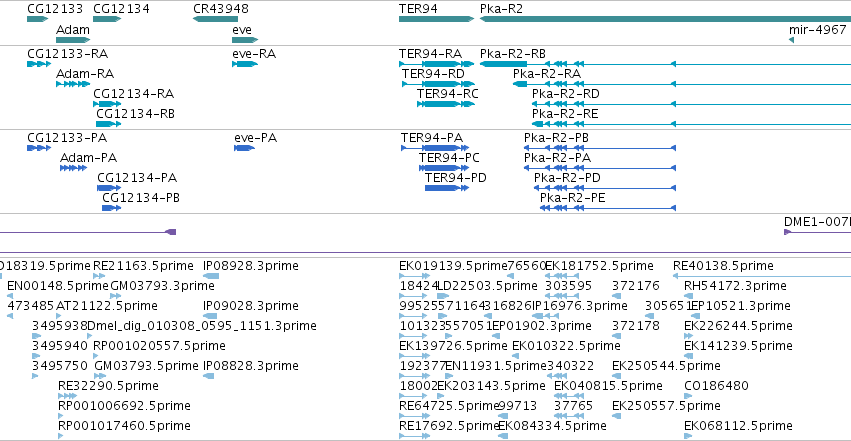Select the eve gene label
The image size is (851, 441).
[x=242, y=30]
